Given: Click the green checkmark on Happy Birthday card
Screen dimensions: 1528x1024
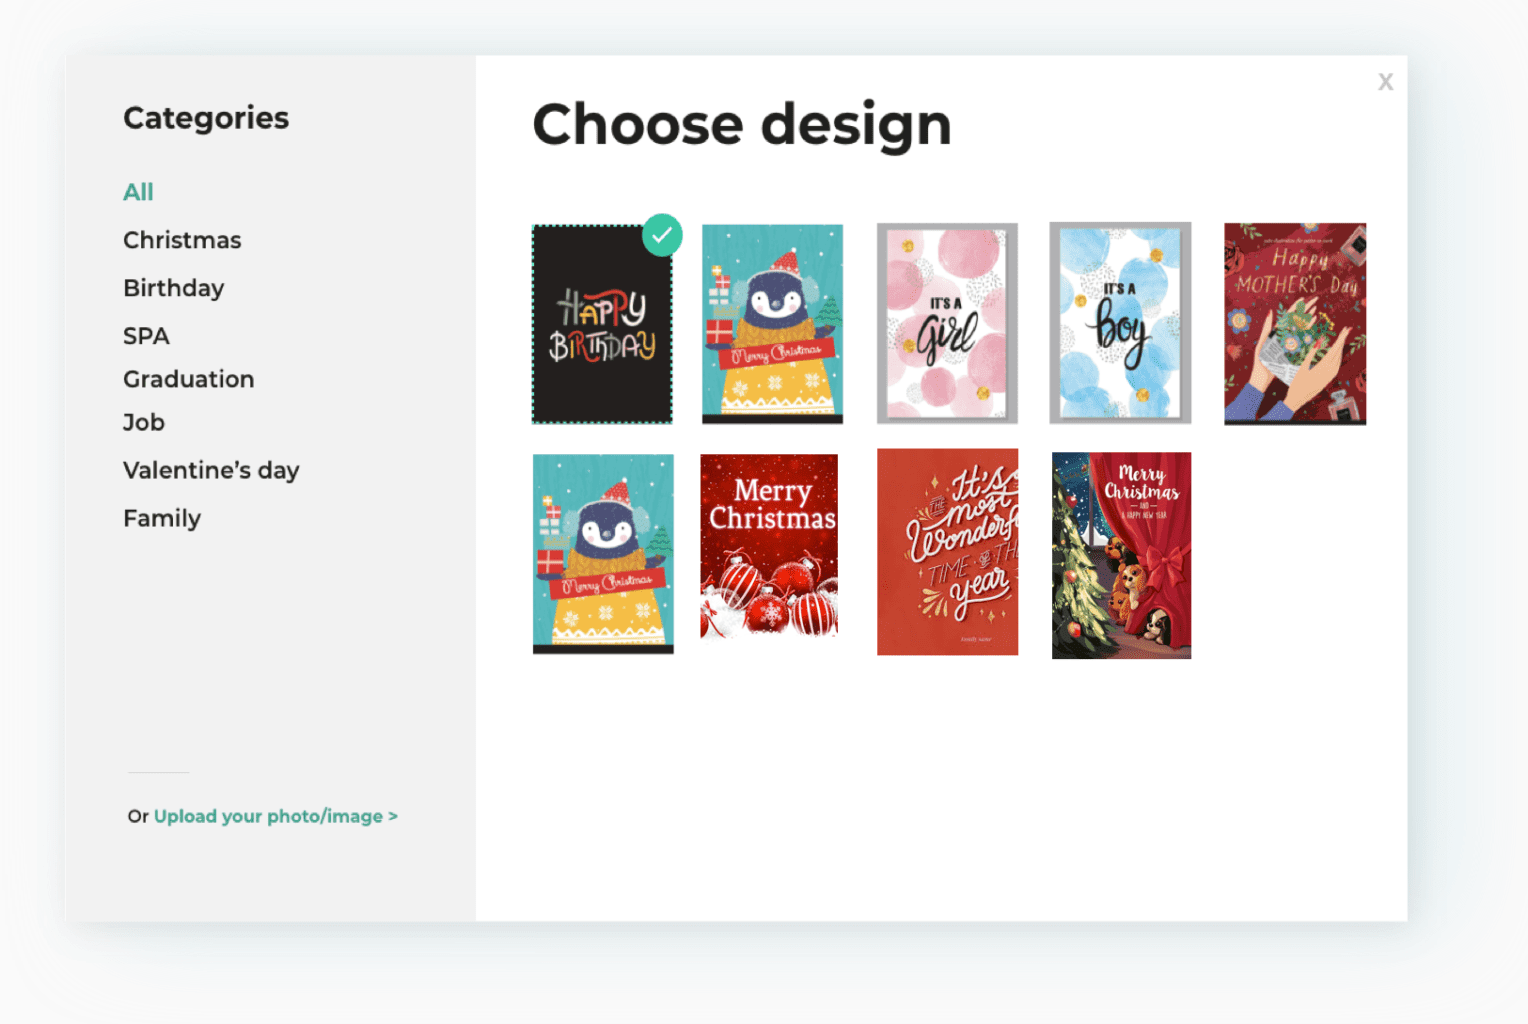Looking at the screenshot, I should (x=662, y=235).
